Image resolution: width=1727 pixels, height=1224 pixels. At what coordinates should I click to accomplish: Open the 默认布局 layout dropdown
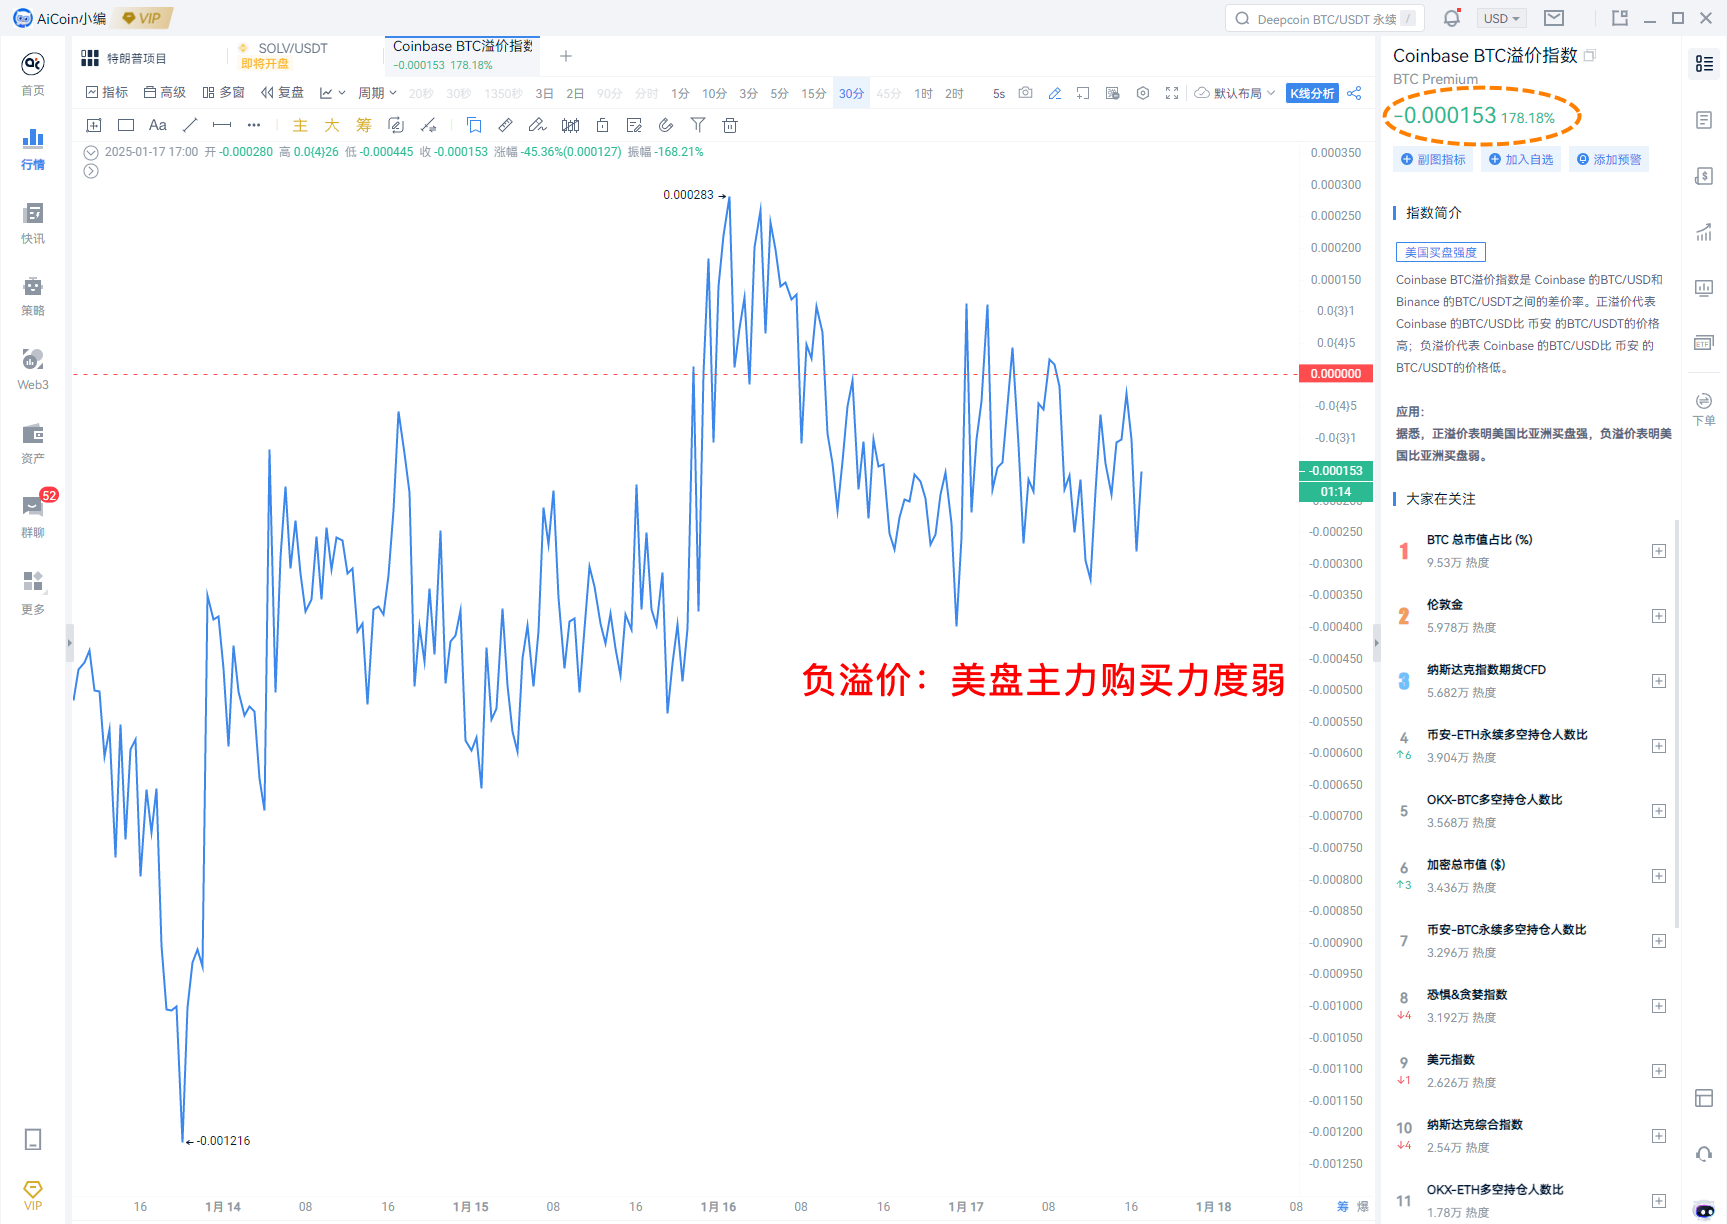tap(1235, 93)
